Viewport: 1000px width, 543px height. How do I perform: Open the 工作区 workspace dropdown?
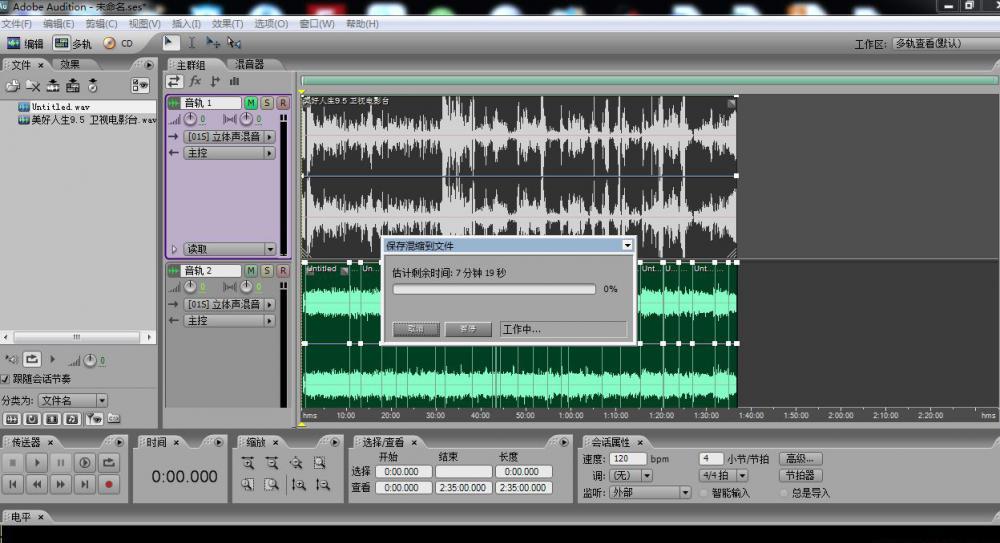tap(944, 43)
